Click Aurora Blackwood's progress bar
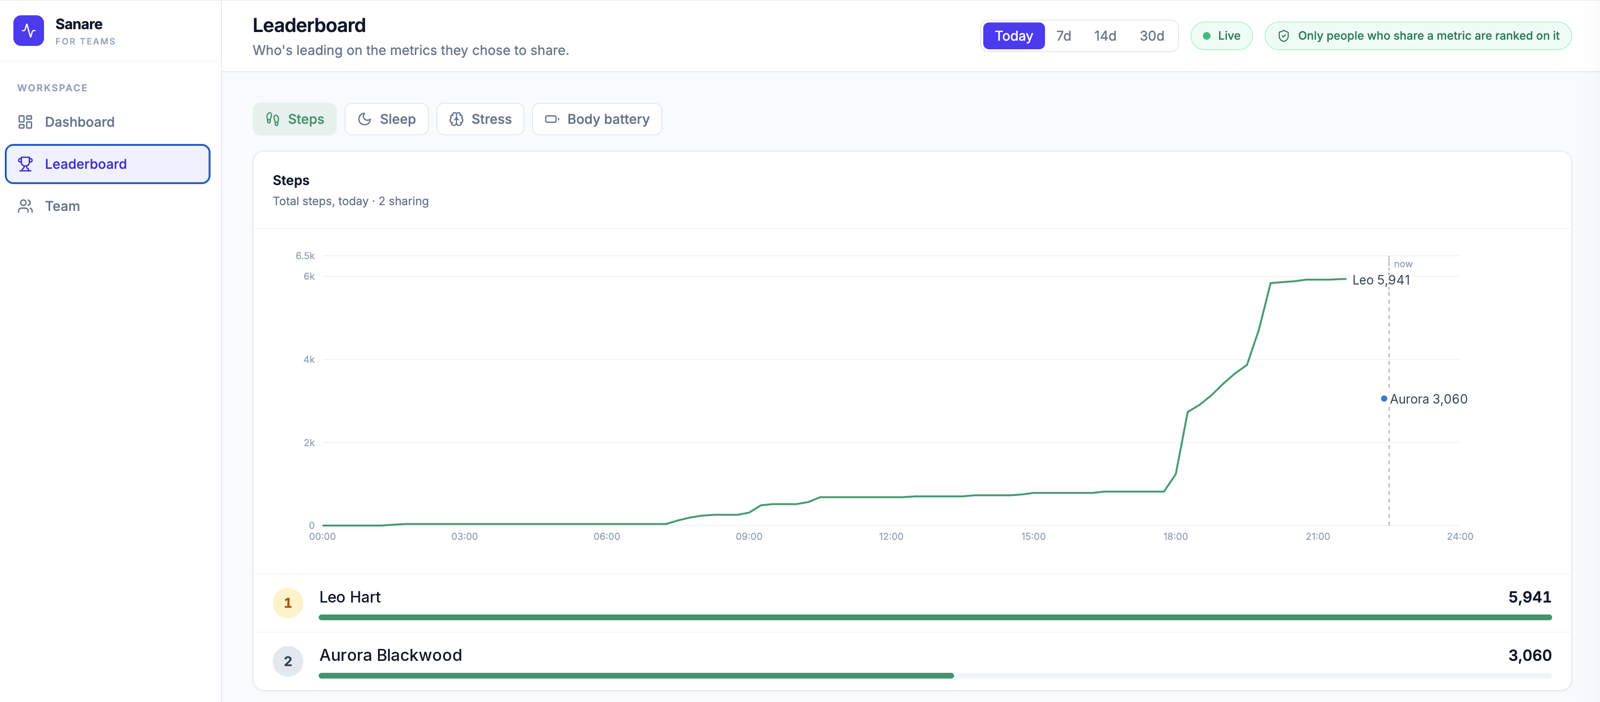 click(x=935, y=676)
